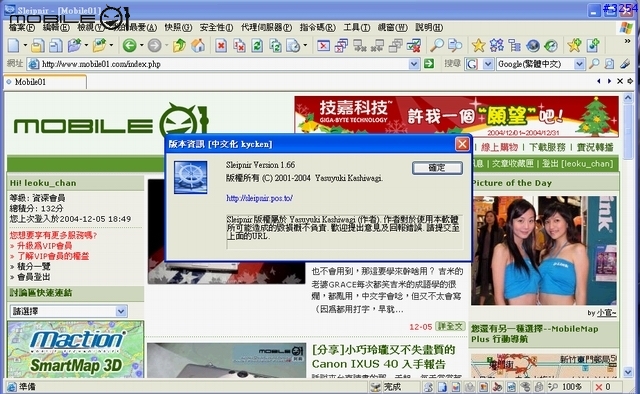Image resolution: width=640 pixels, height=394 pixels.
Task: Click the 實況轉播 navigation link
Action: coord(595,147)
